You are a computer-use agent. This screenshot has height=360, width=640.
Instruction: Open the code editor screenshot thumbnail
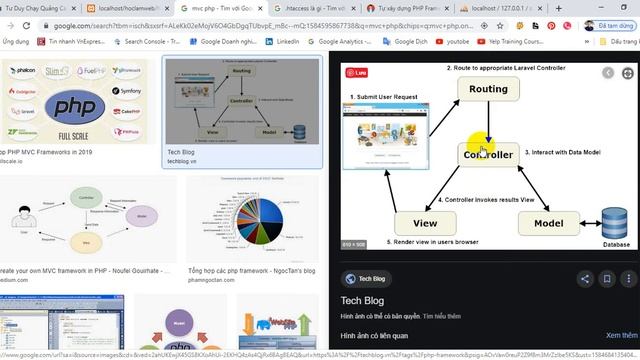62,322
